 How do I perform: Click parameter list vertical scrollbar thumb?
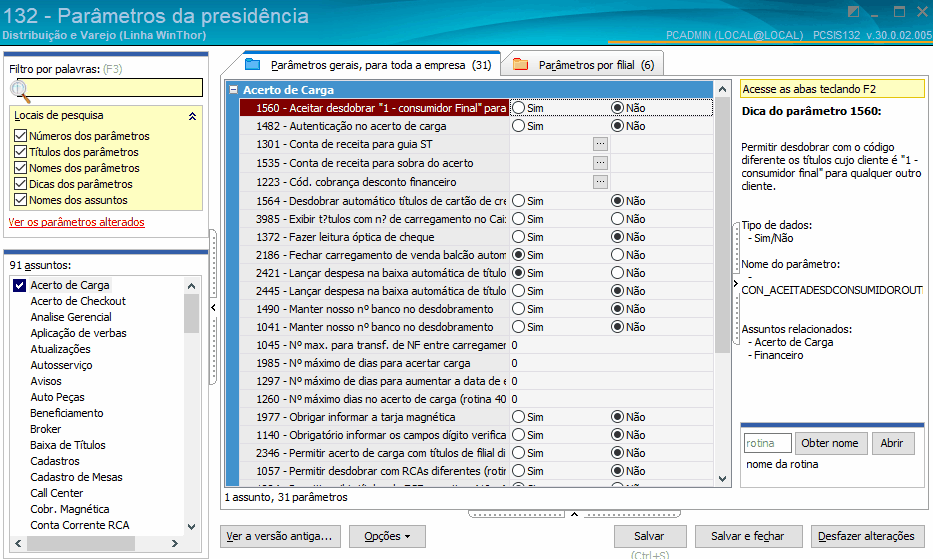pyautogui.click(x=722, y=225)
